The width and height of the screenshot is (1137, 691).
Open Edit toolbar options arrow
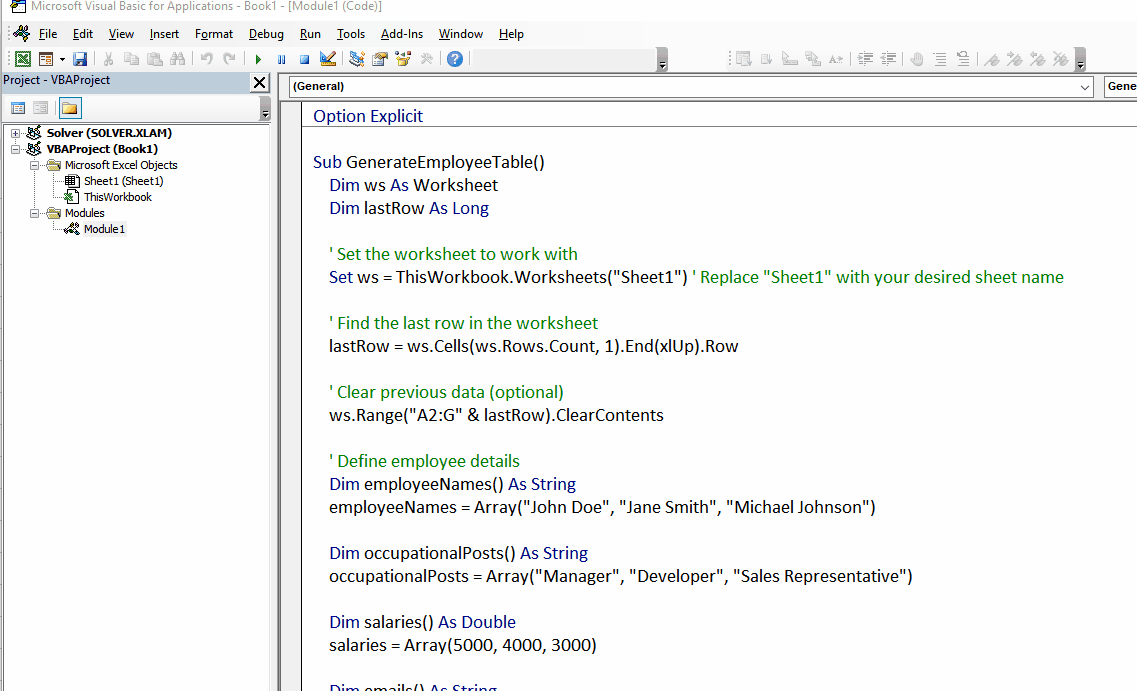[1080, 60]
